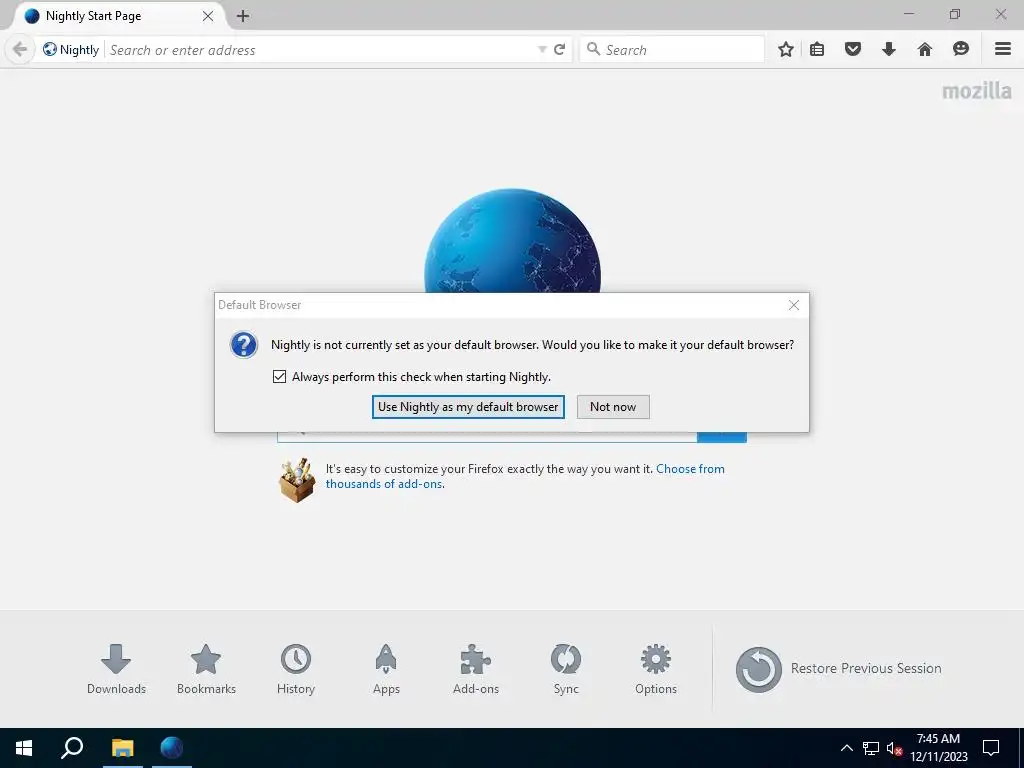
Task: Focus the 'Search or enter address' field
Action: pyautogui.click(x=320, y=50)
